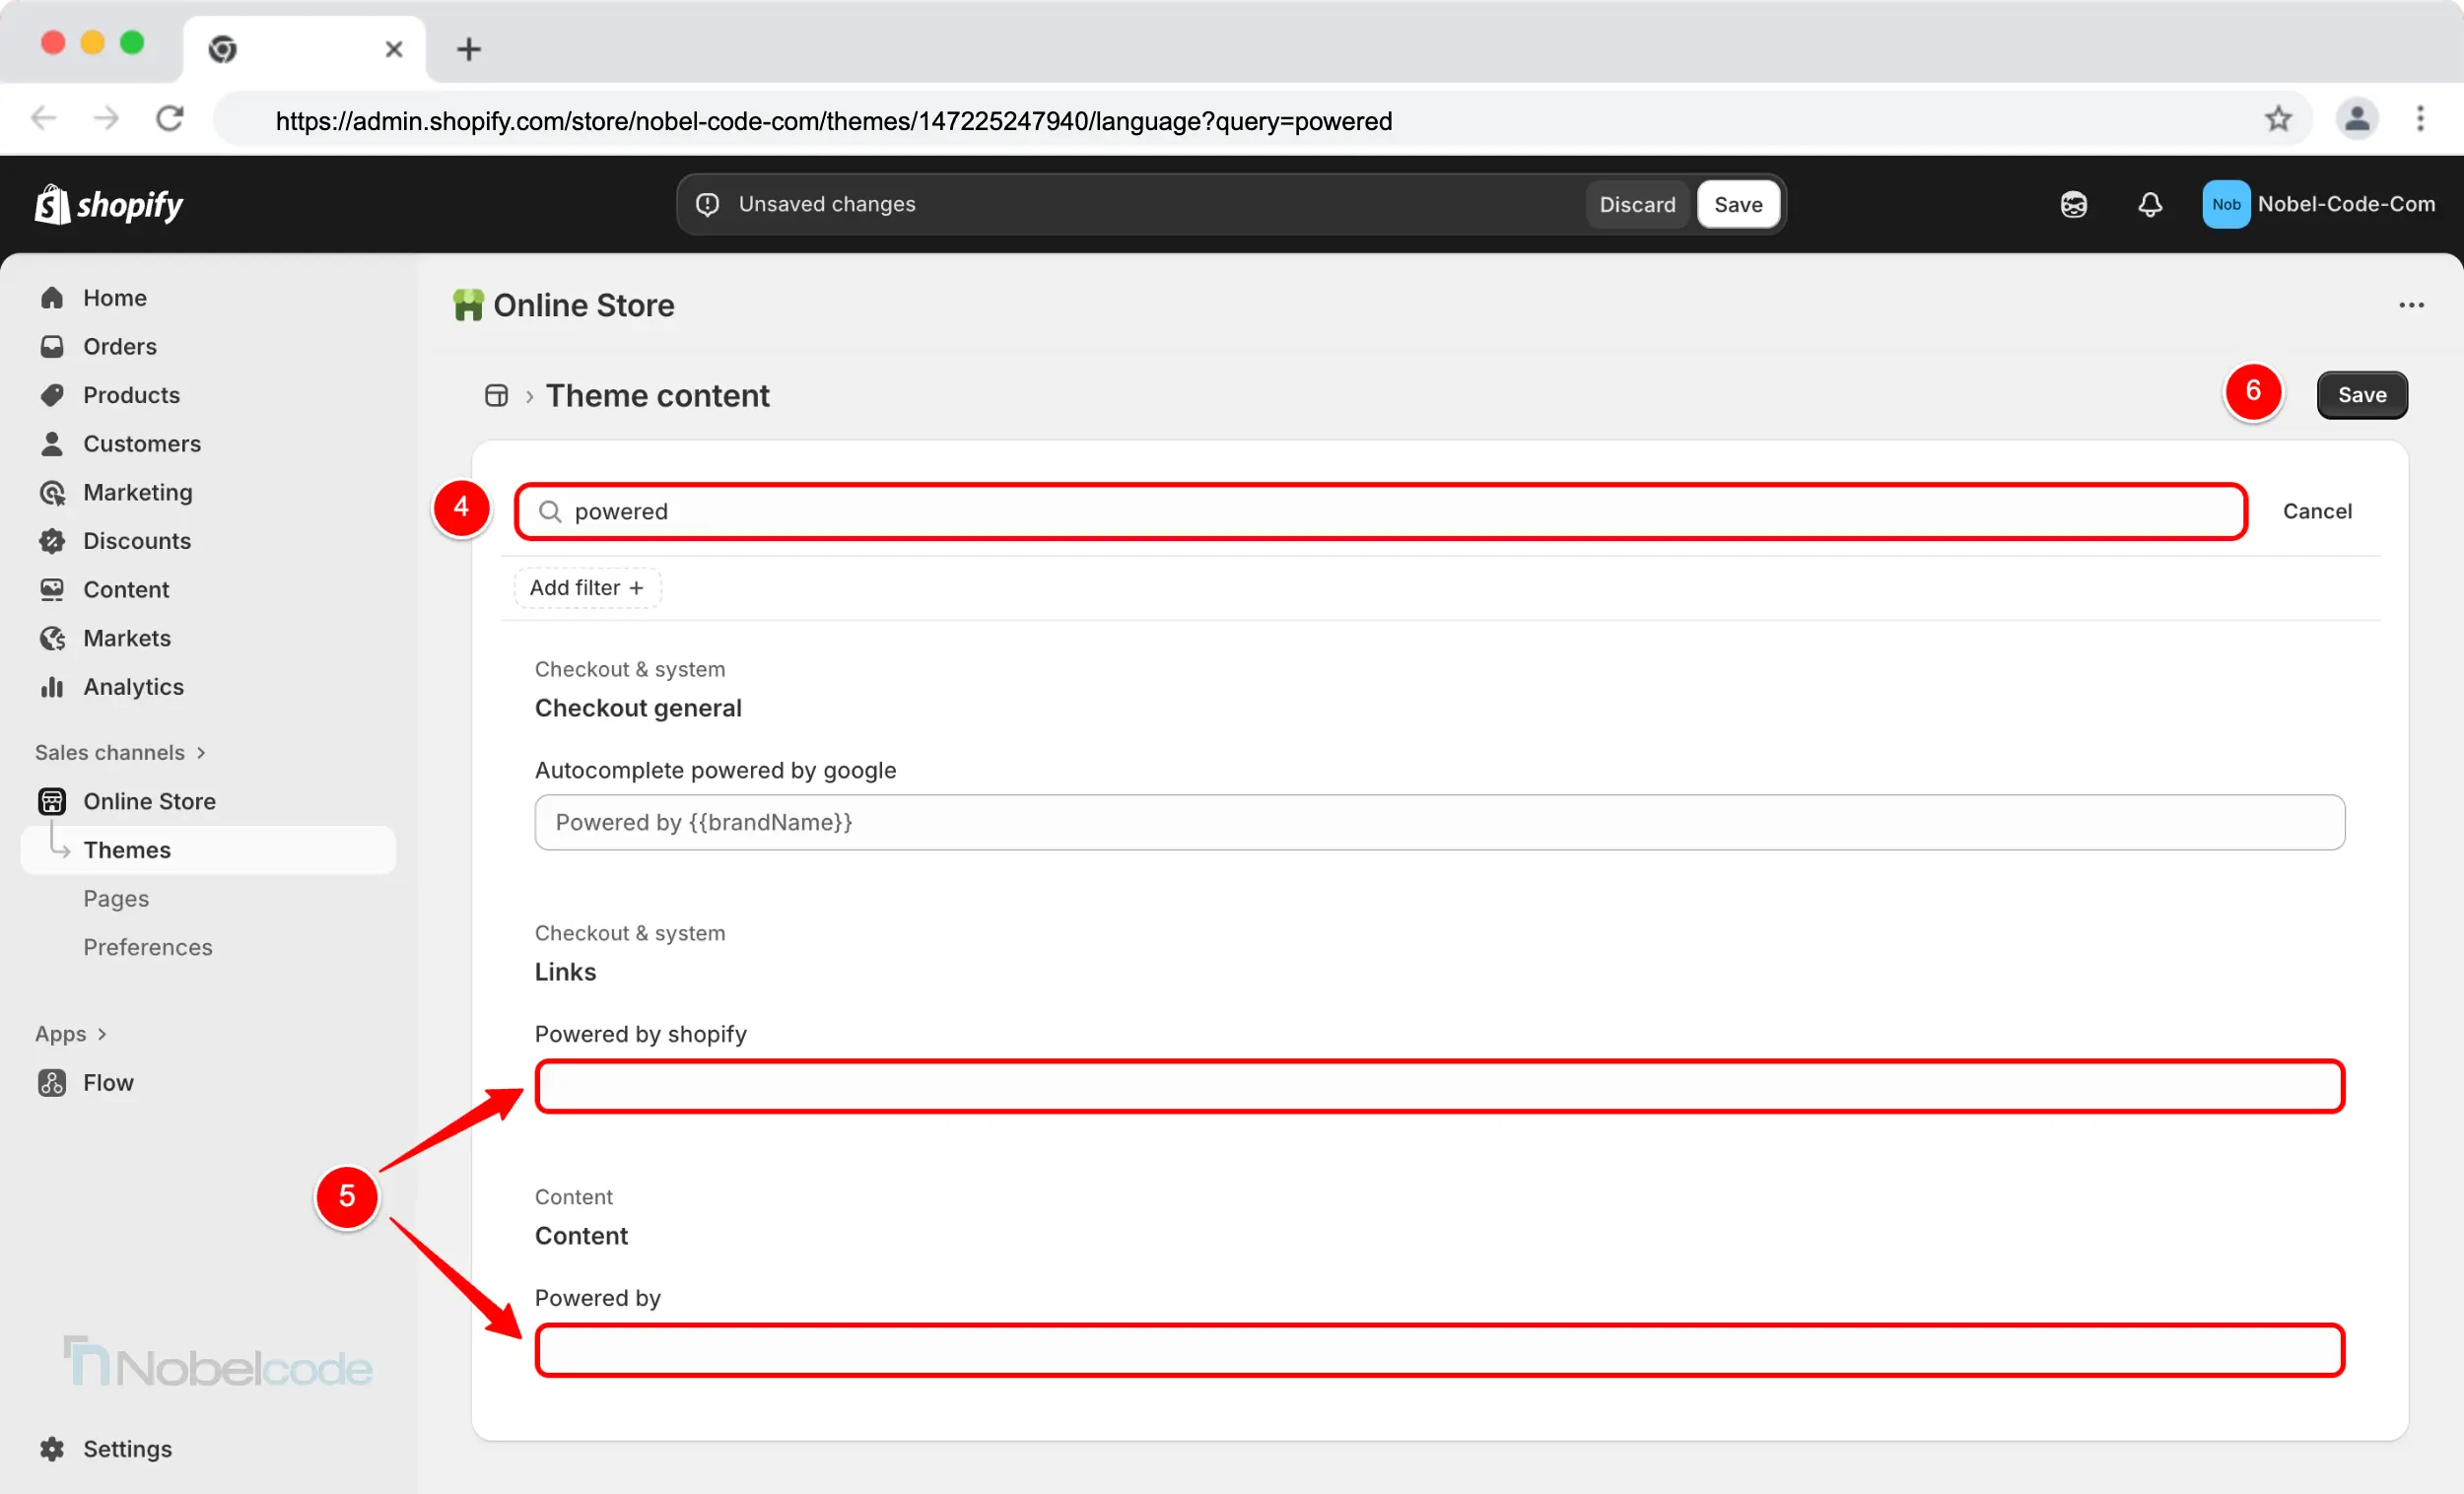
Task: Bookmark this page with star icon
Action: [2278, 119]
